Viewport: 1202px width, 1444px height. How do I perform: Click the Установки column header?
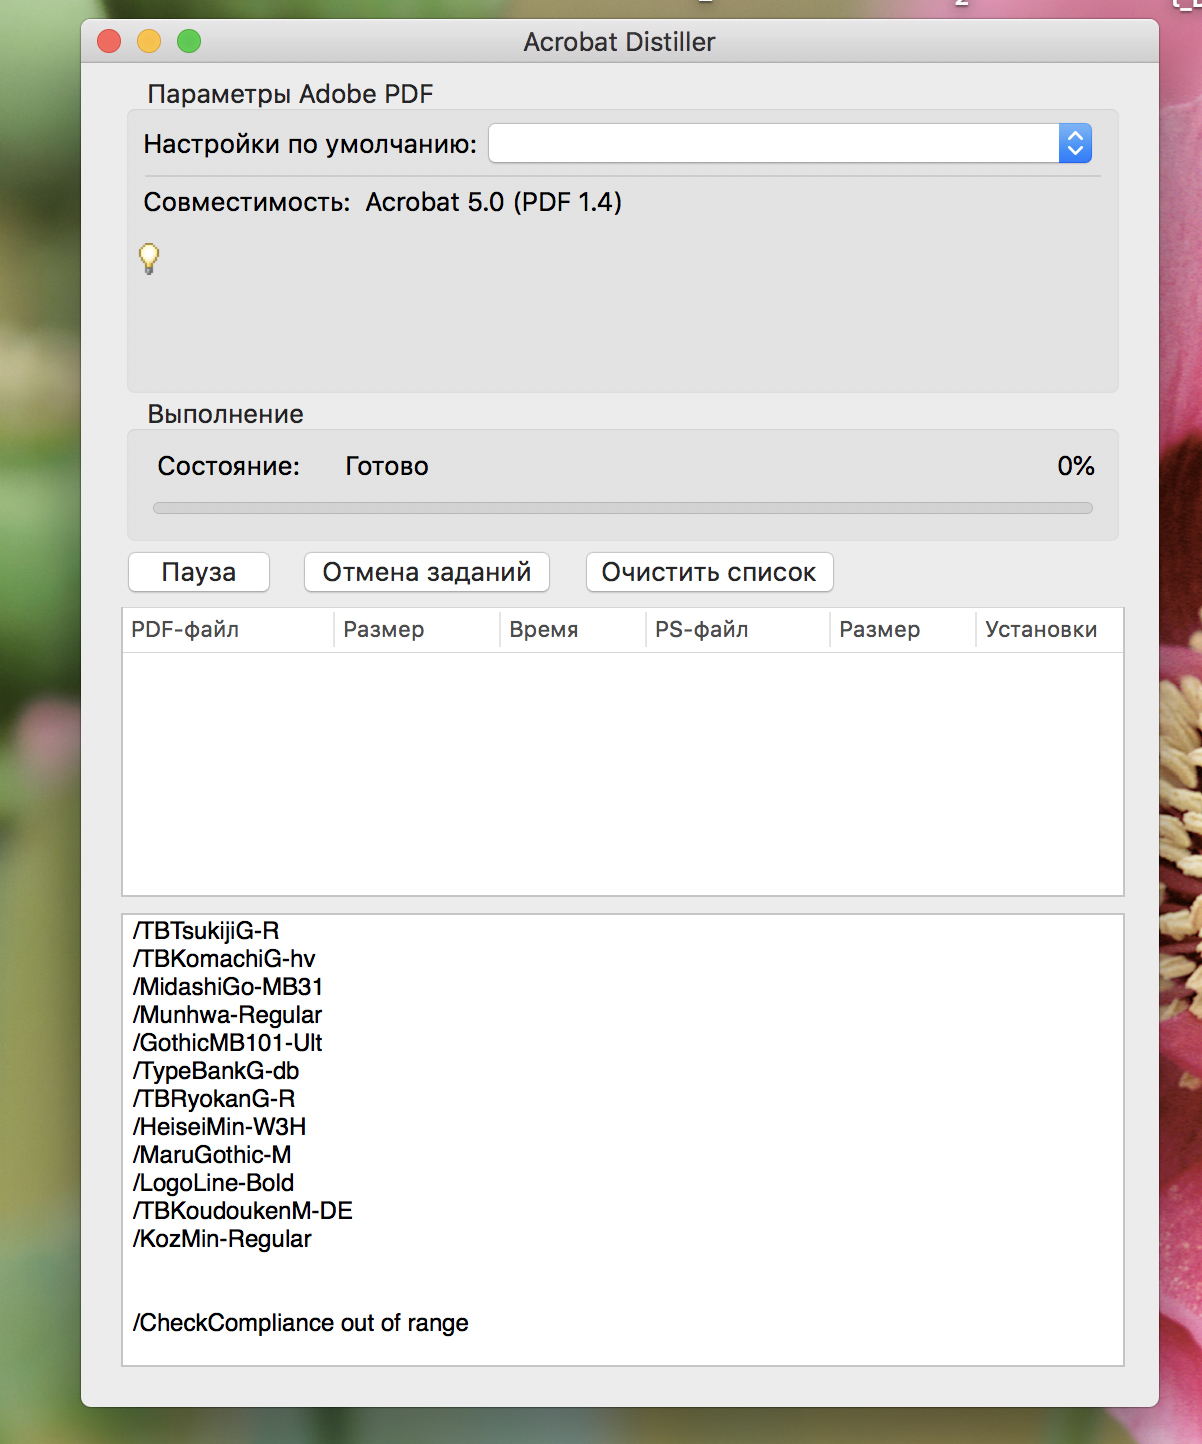pos(1049,630)
